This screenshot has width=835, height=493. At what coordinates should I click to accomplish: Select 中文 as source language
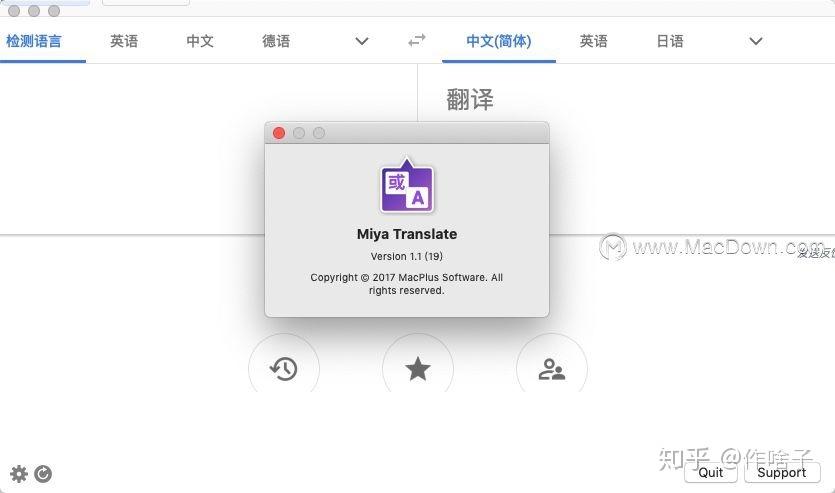(200, 41)
